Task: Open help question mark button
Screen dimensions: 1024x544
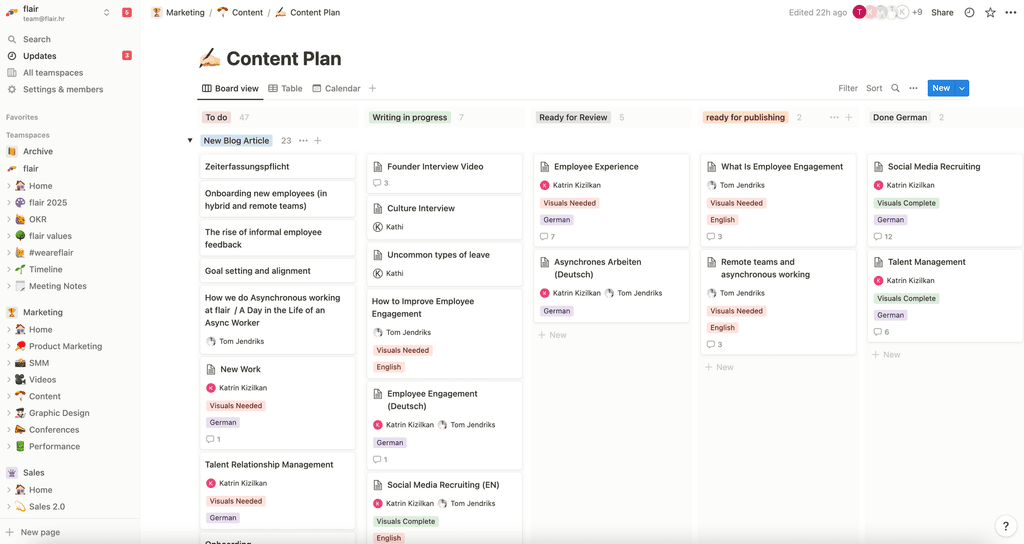Action: [x=1006, y=526]
